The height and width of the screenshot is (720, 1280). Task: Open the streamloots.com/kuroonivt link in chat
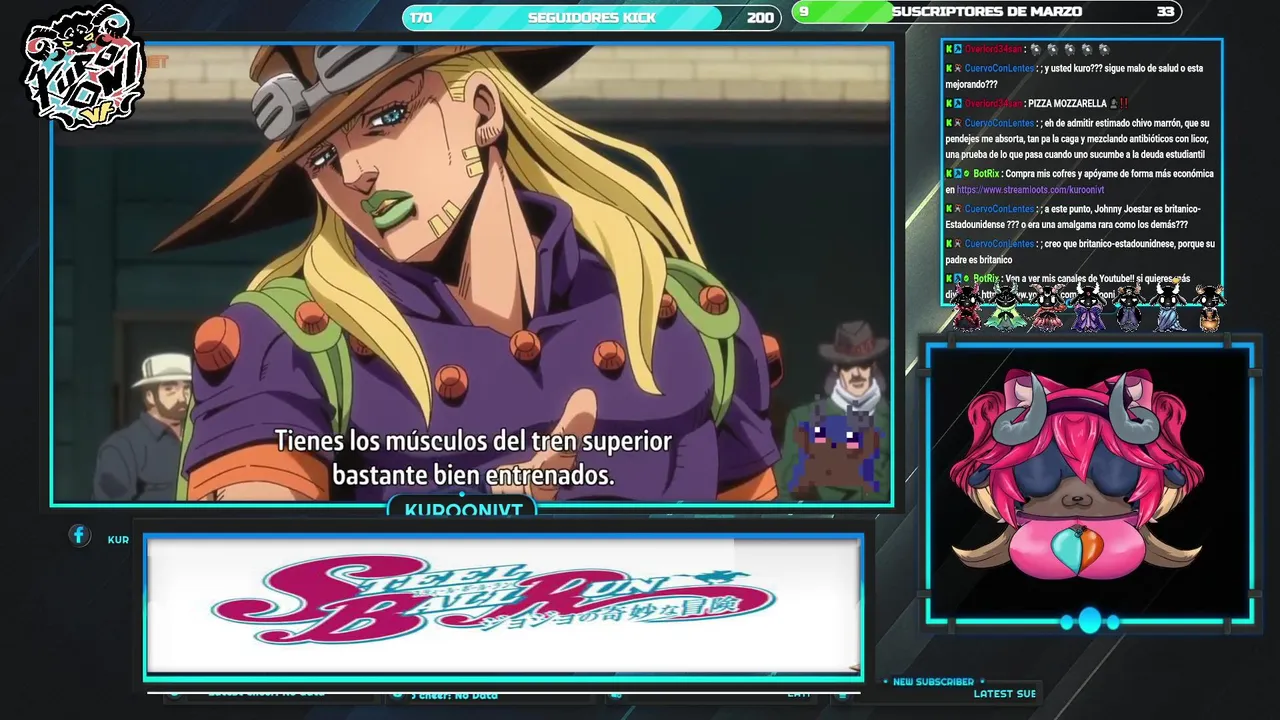tap(1030, 190)
